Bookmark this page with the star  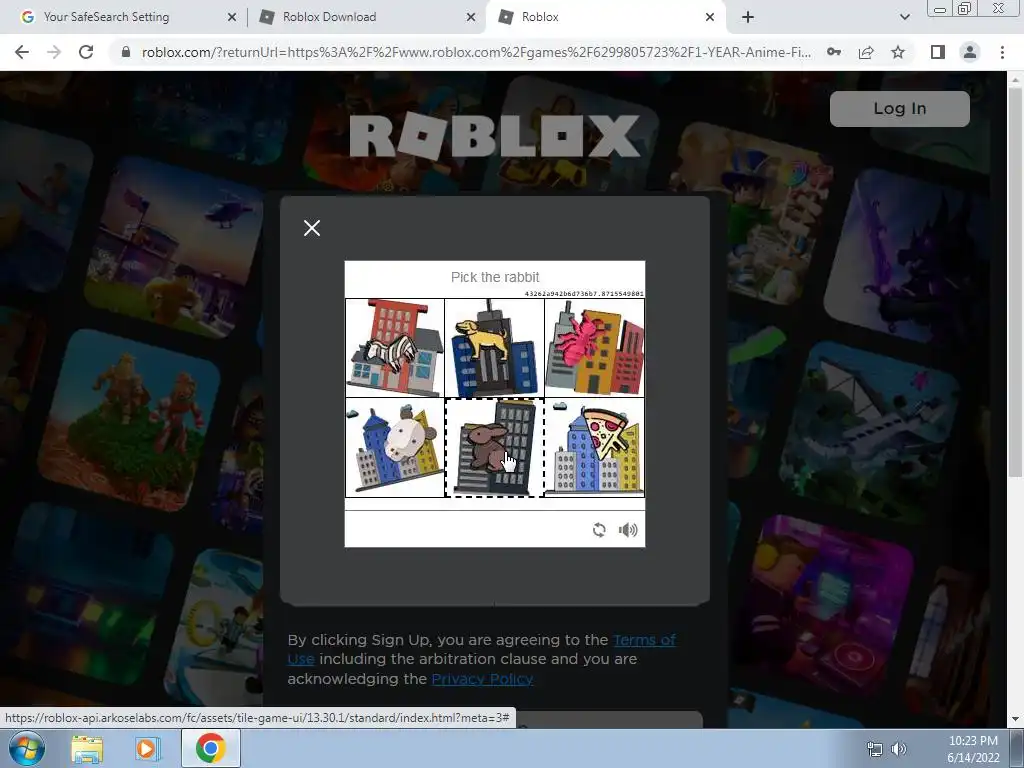click(x=898, y=52)
